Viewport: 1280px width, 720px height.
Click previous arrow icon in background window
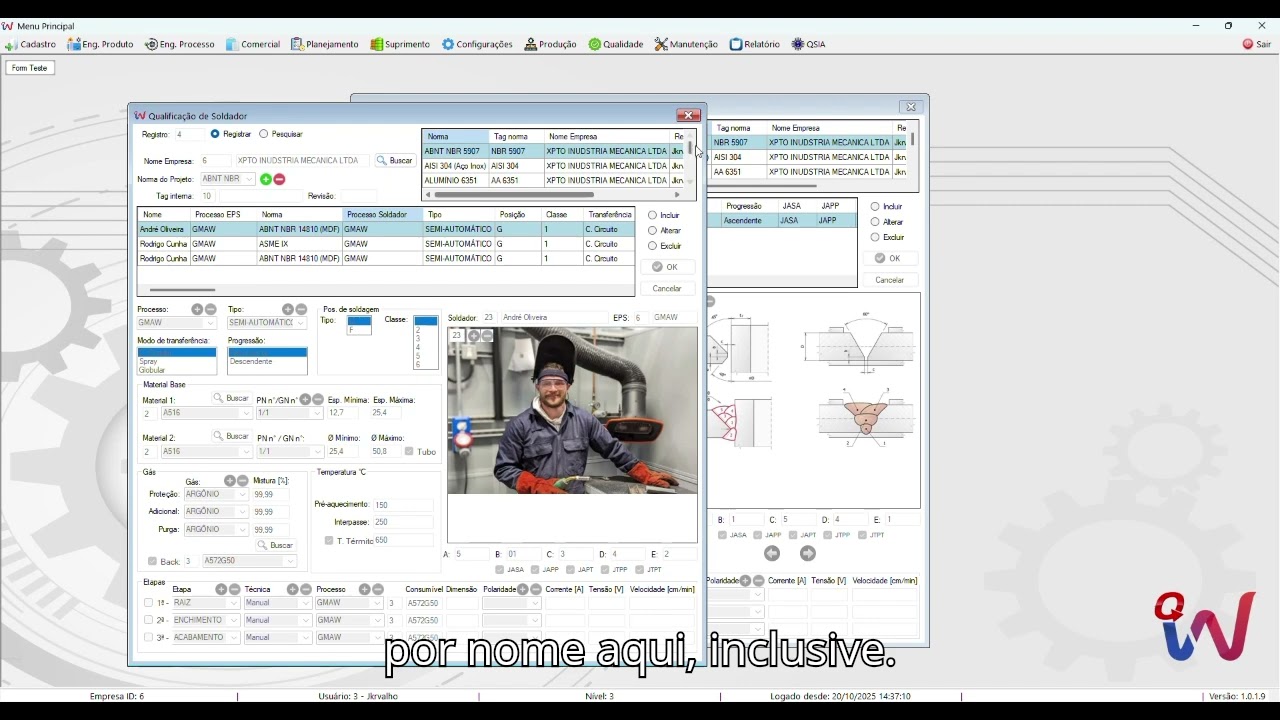(772, 553)
